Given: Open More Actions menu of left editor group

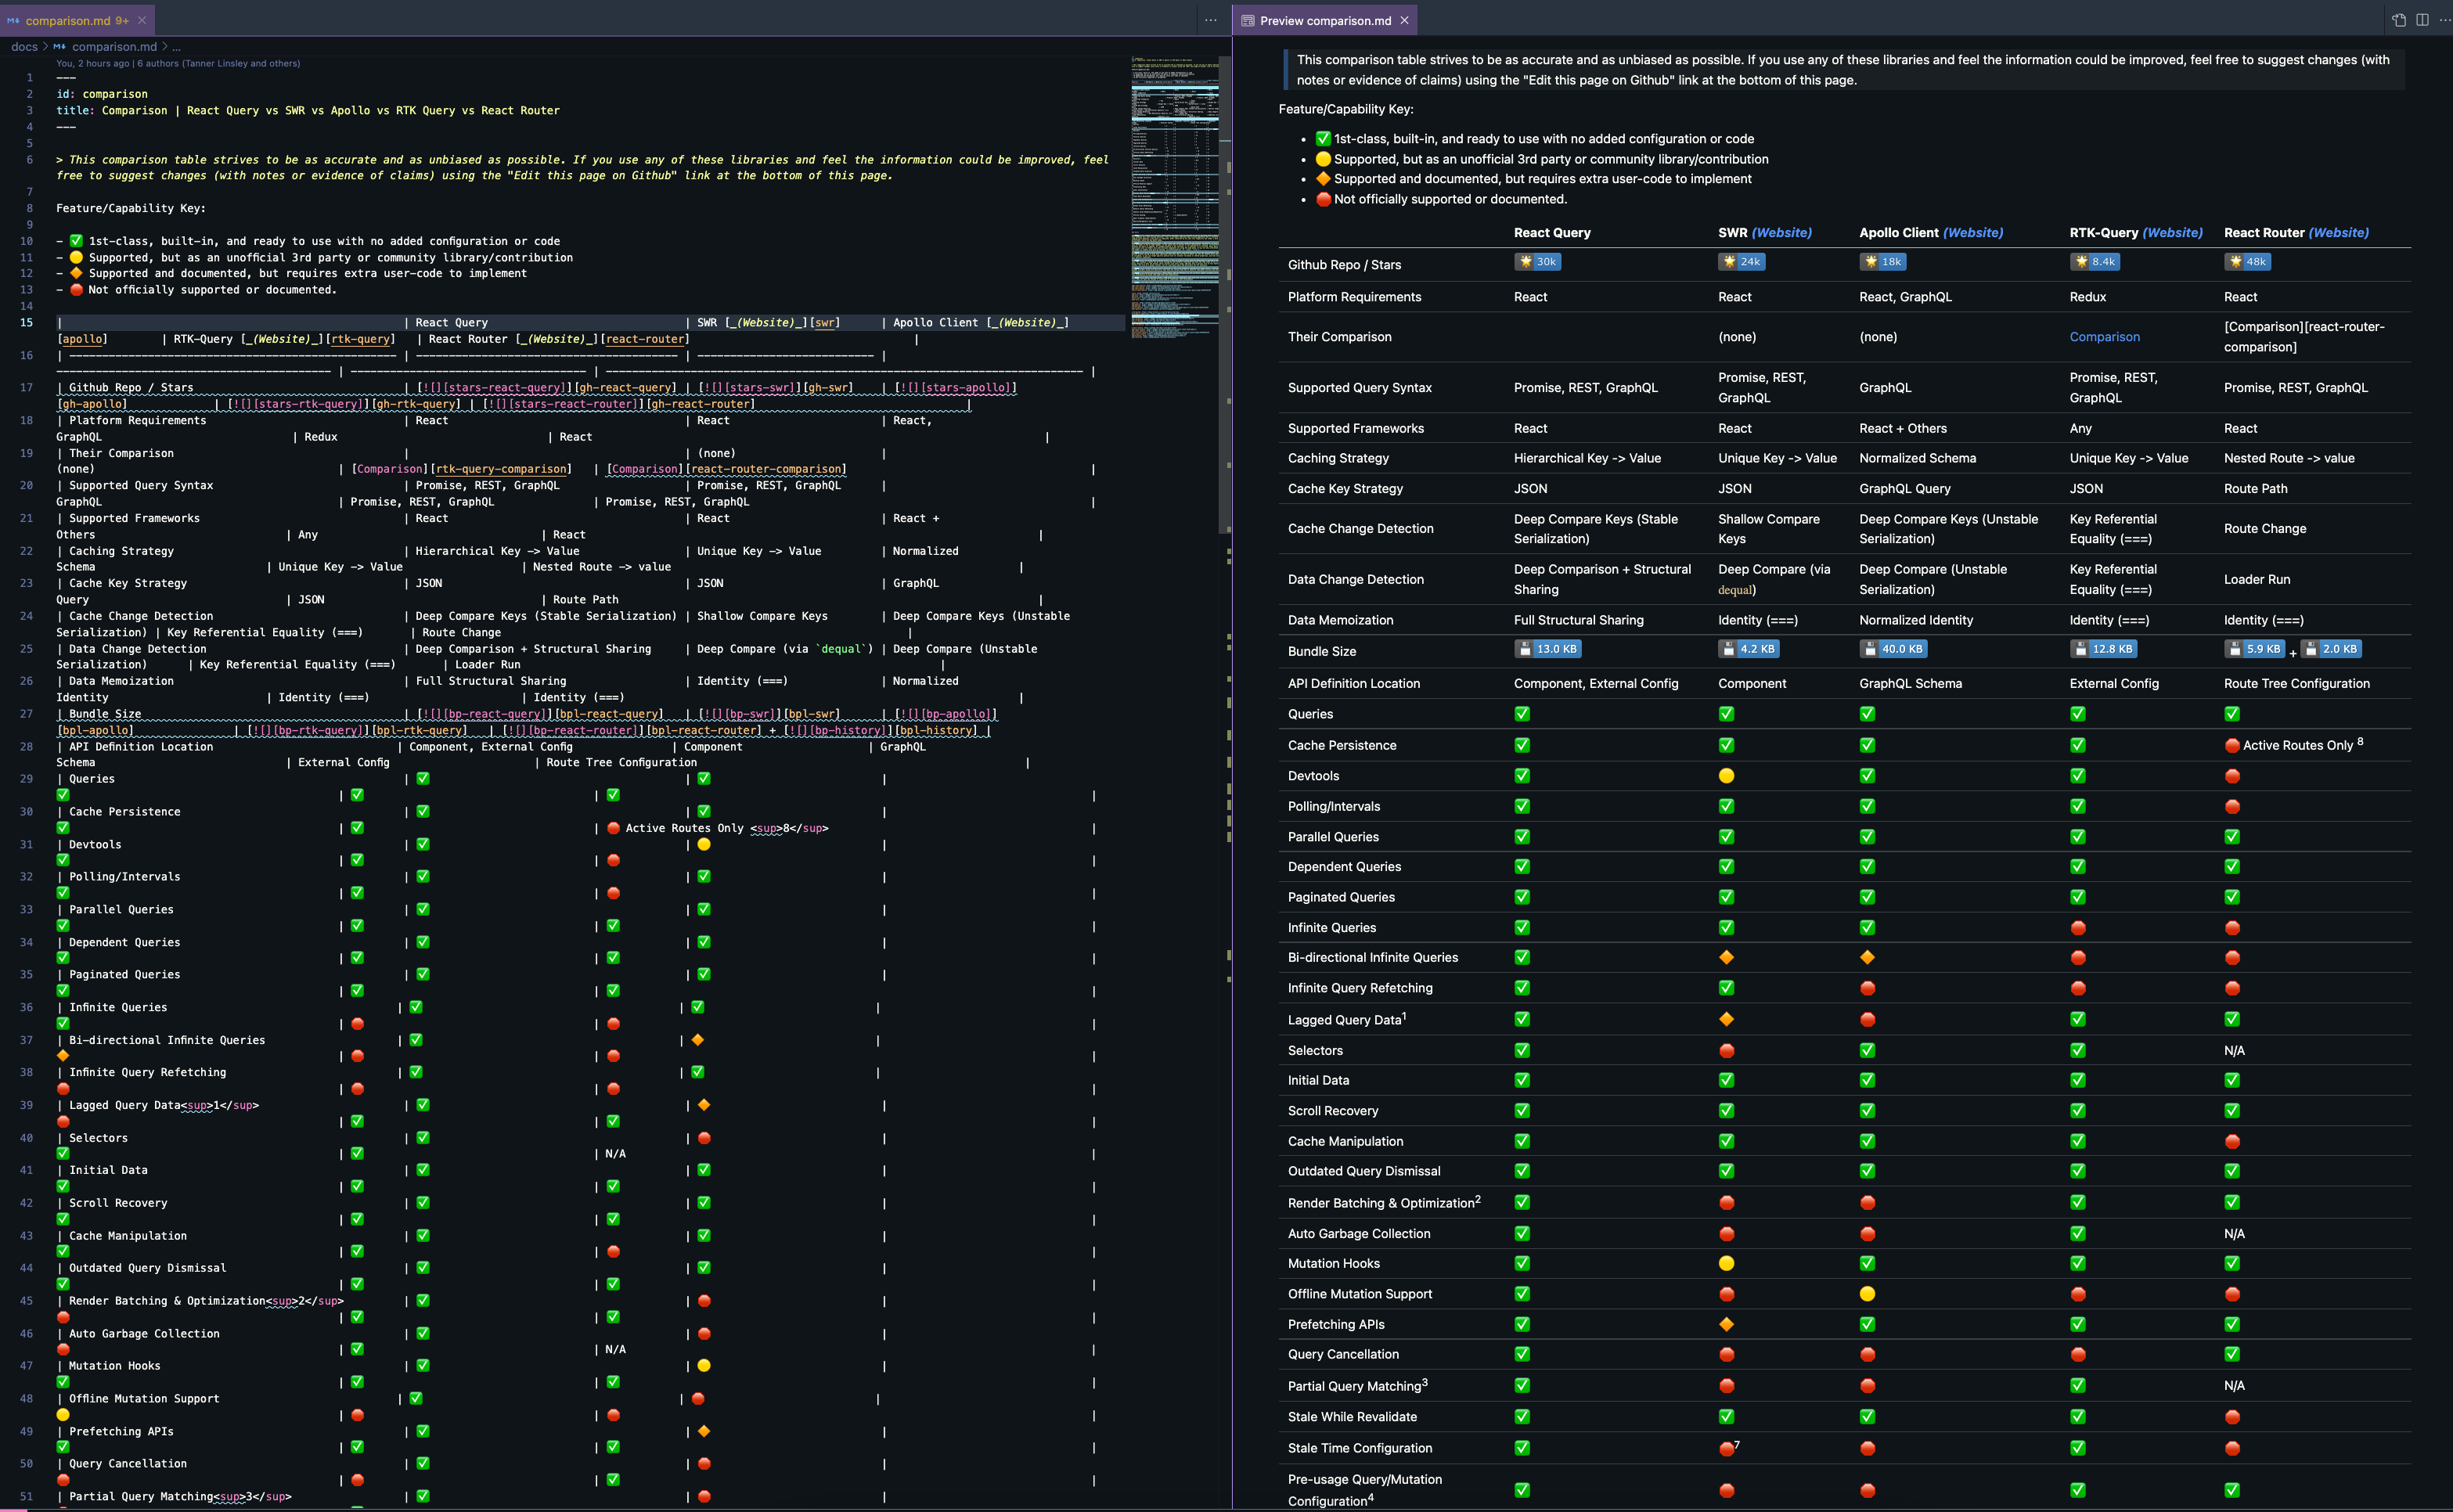Looking at the screenshot, I should (1210, 20).
